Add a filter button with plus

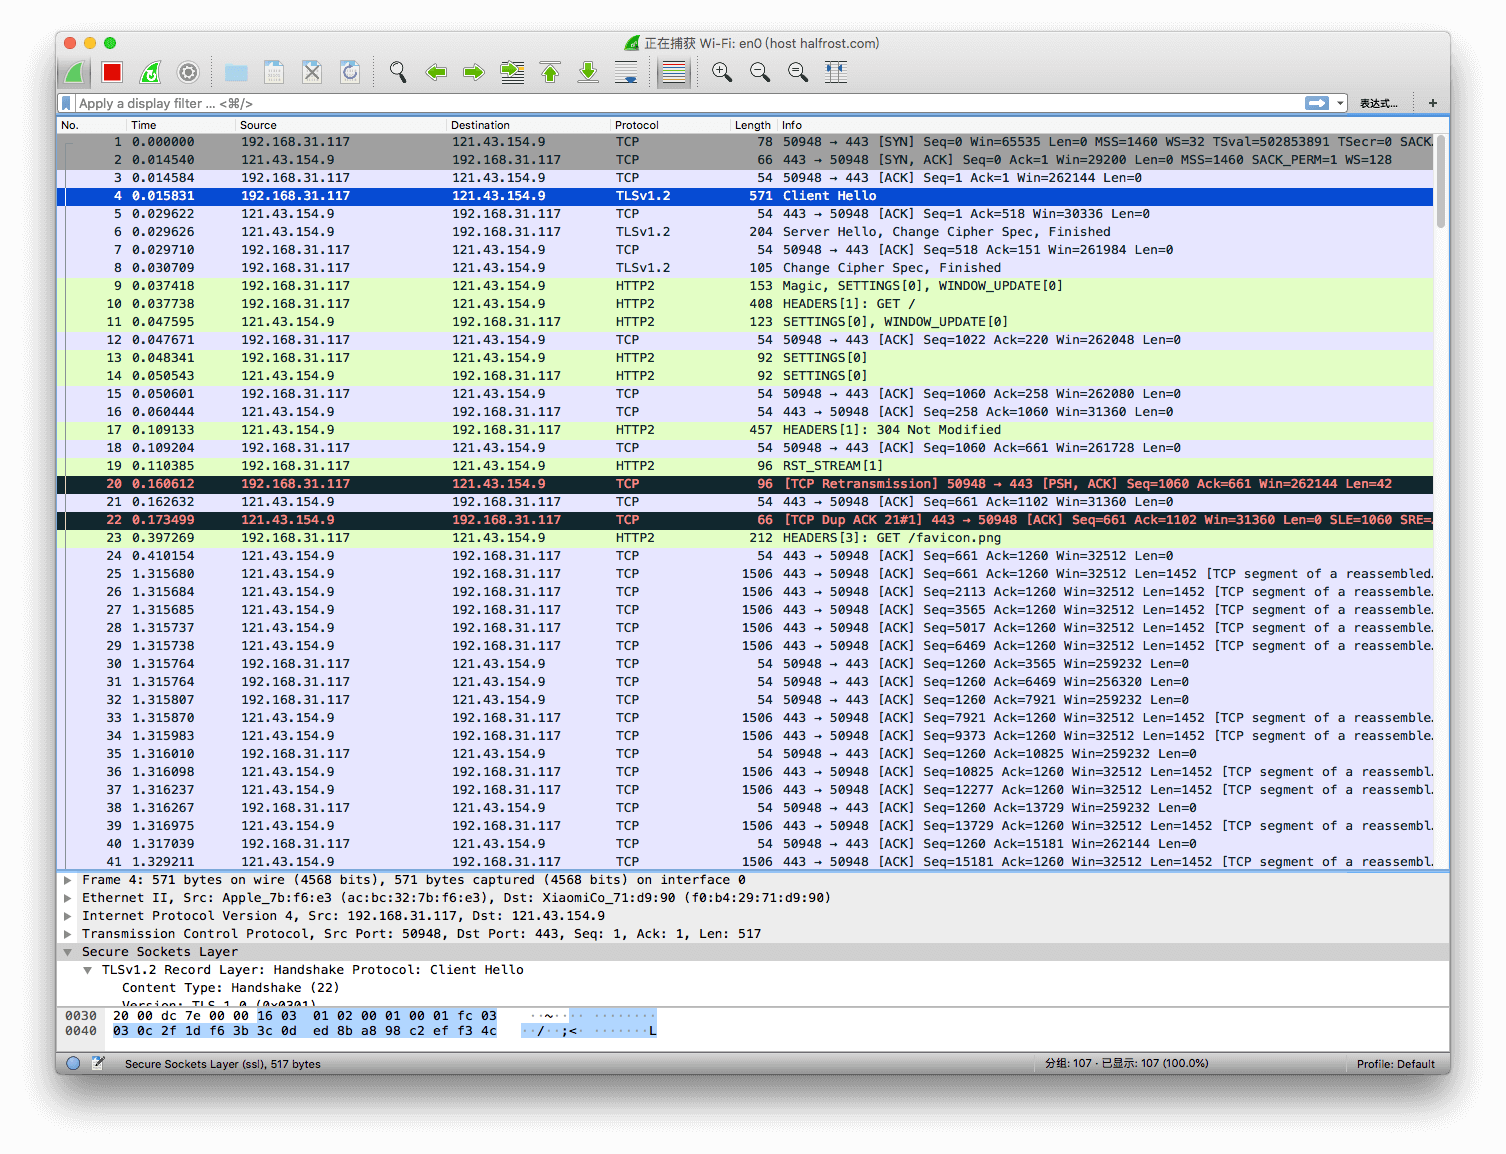(1432, 103)
